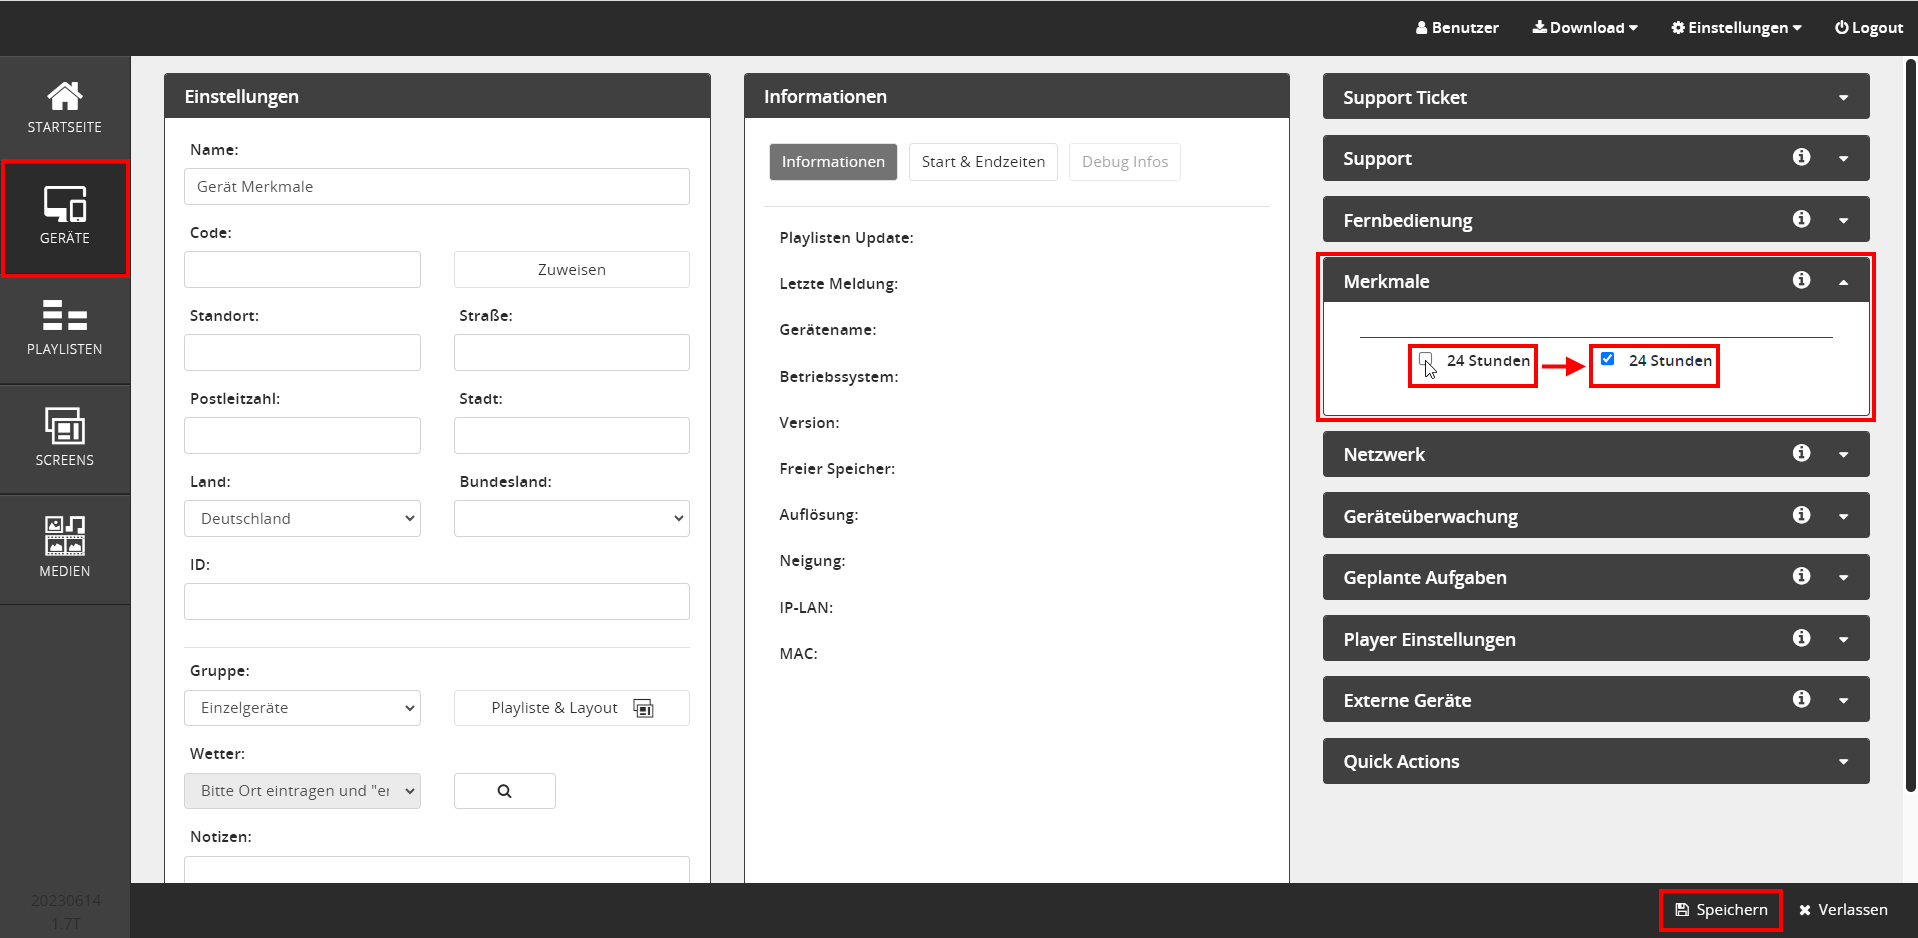
Task: Show info icon for Netzwerk panel
Action: coord(1801,453)
